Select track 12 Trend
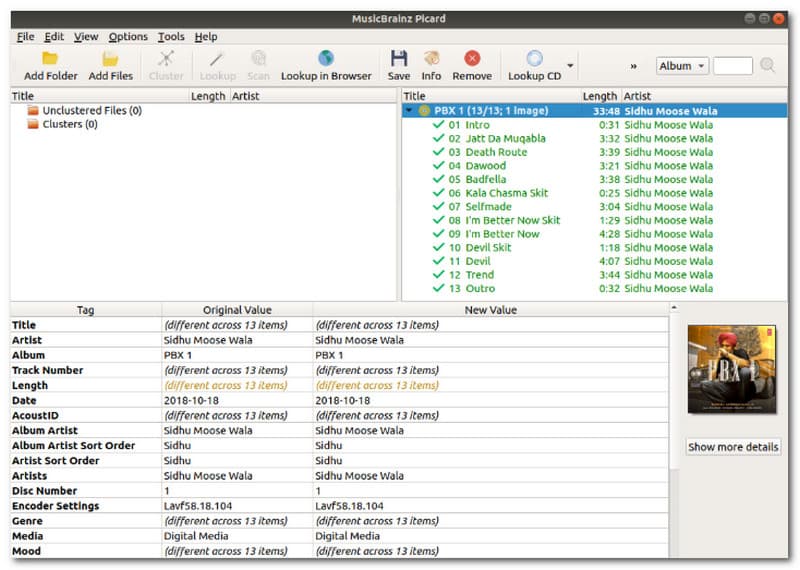 point(594,275)
